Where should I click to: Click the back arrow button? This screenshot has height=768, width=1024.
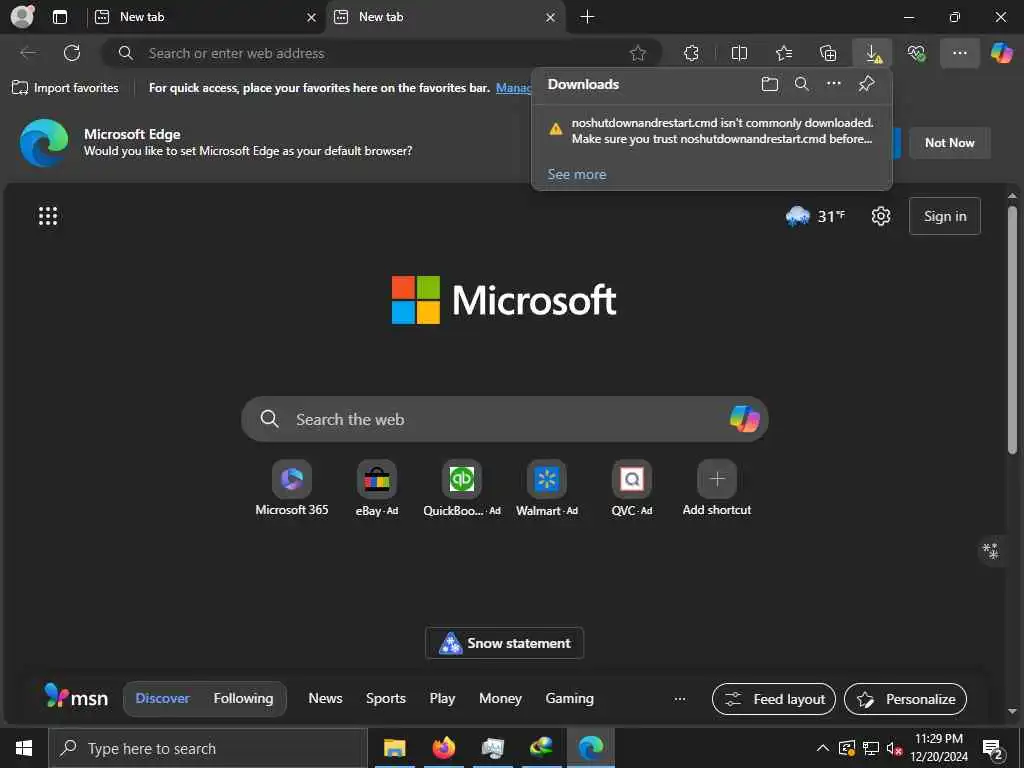pyautogui.click(x=28, y=53)
